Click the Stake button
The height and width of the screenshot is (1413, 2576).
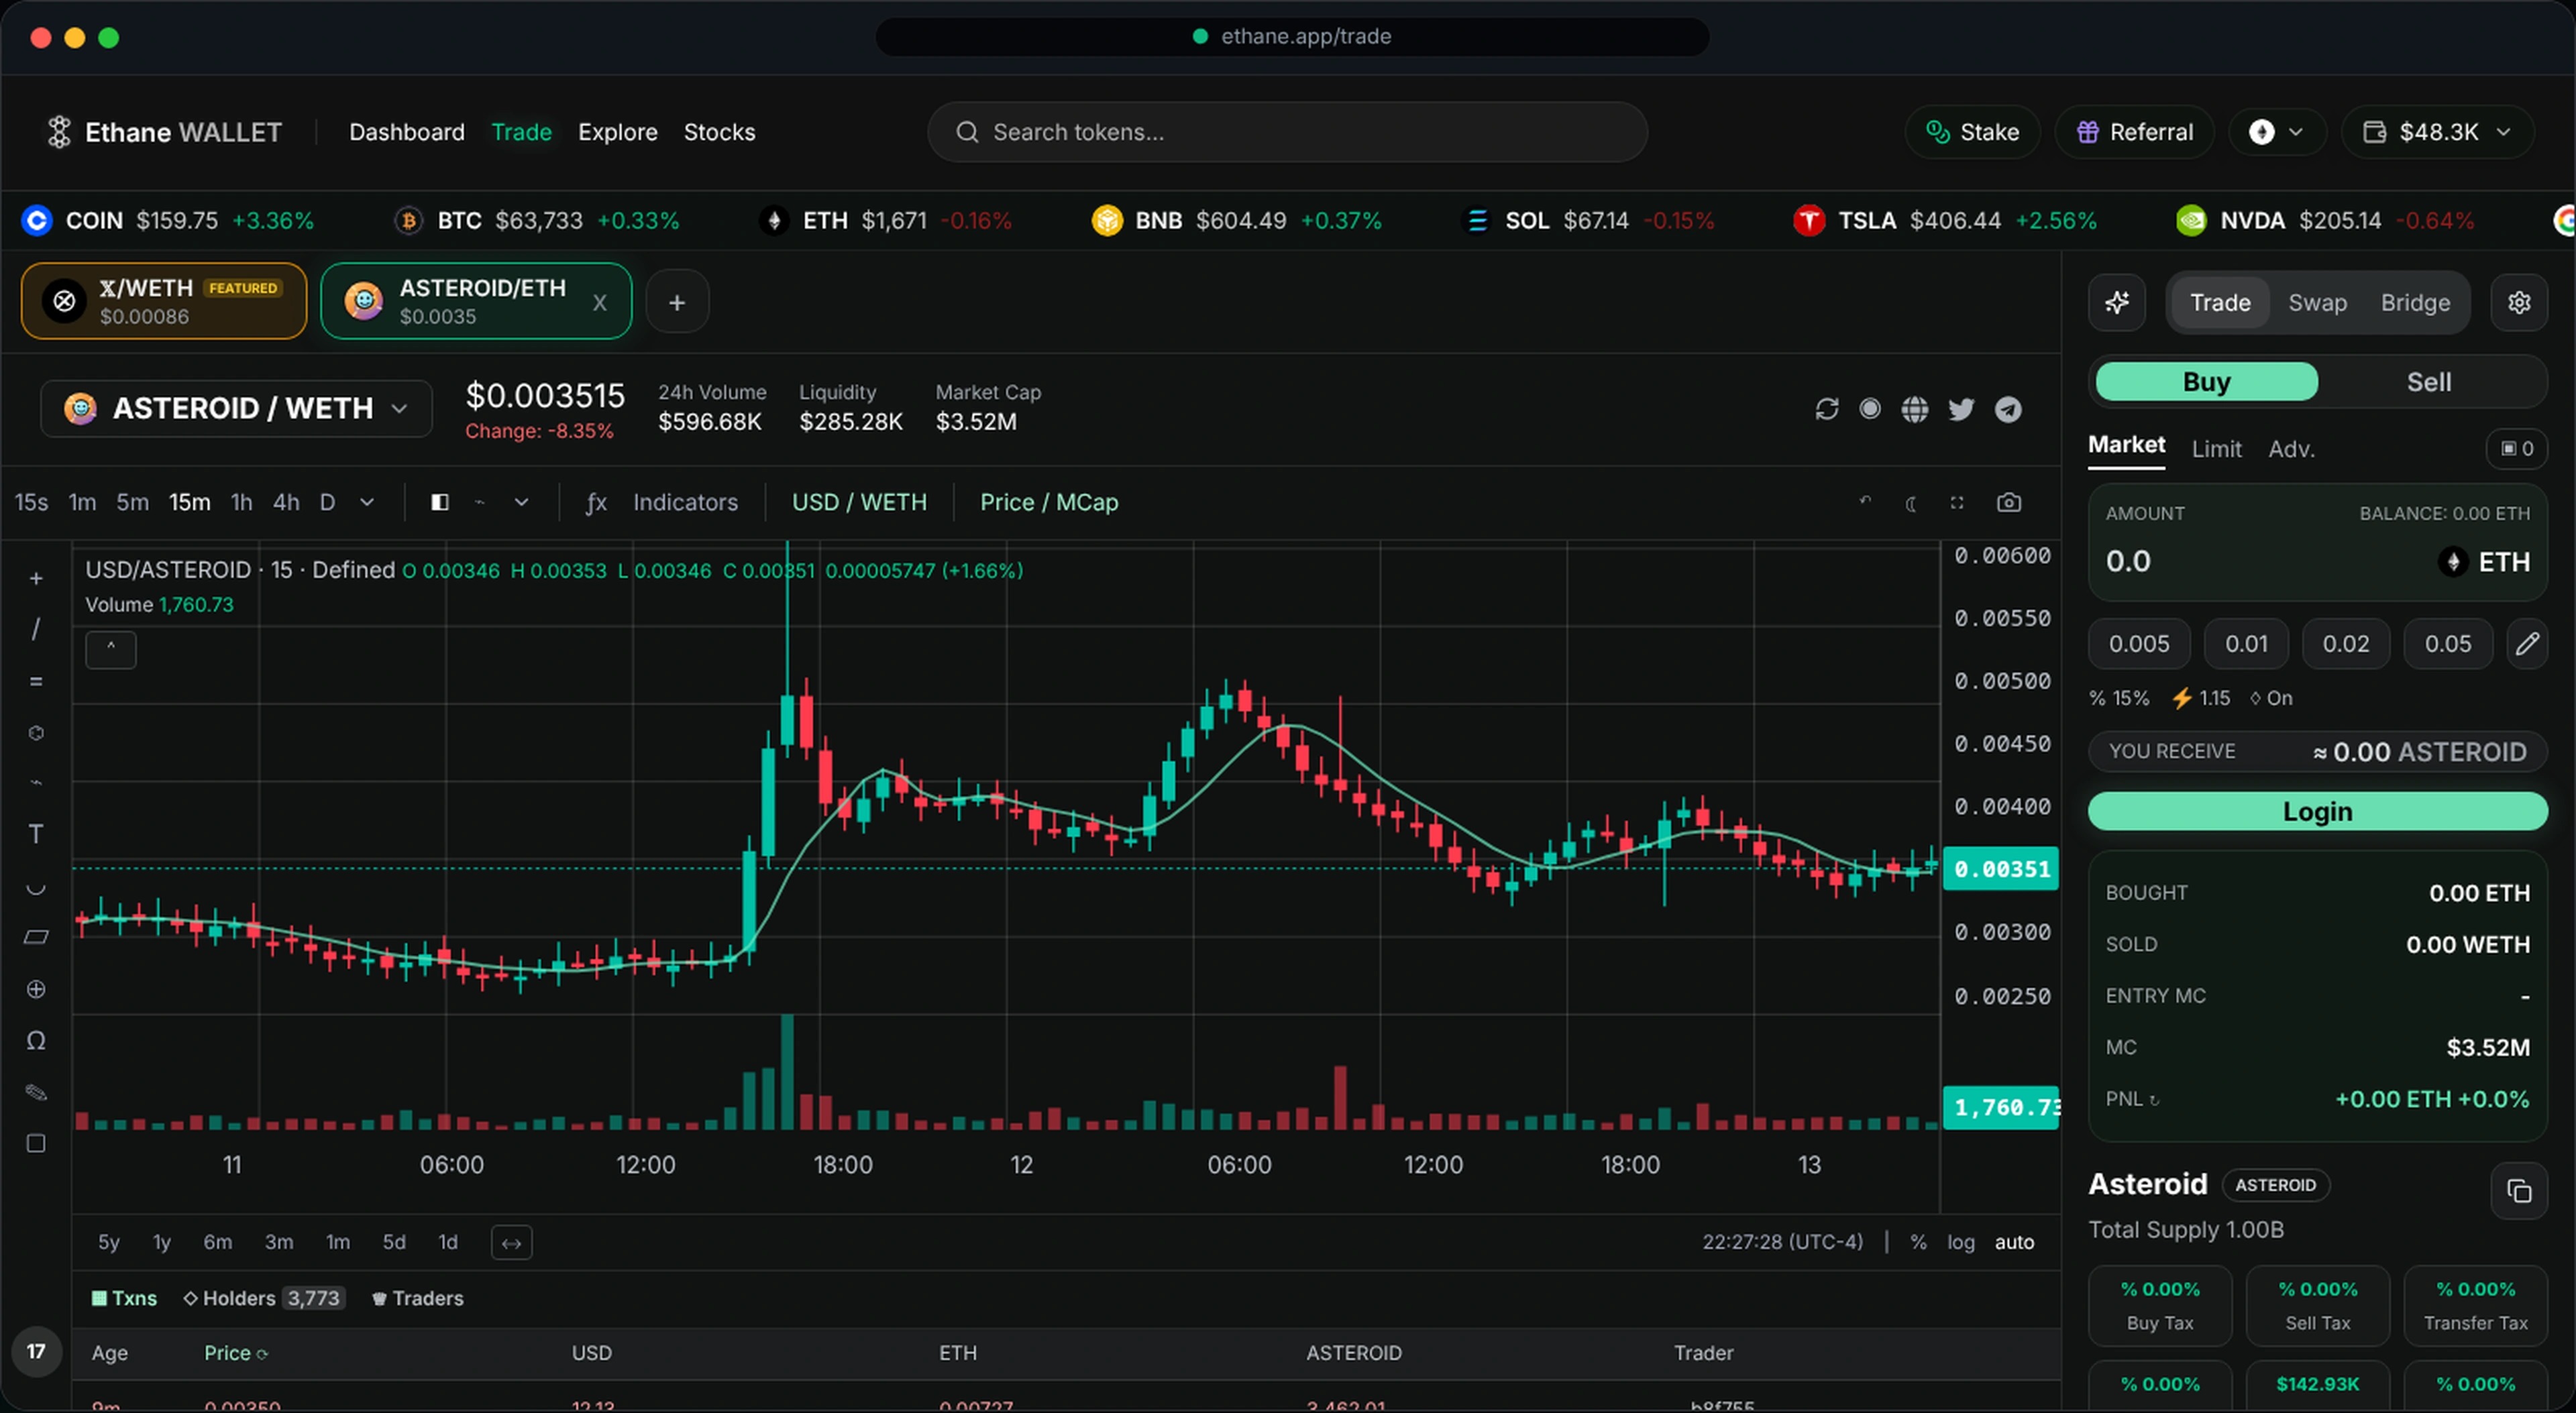(x=1972, y=132)
